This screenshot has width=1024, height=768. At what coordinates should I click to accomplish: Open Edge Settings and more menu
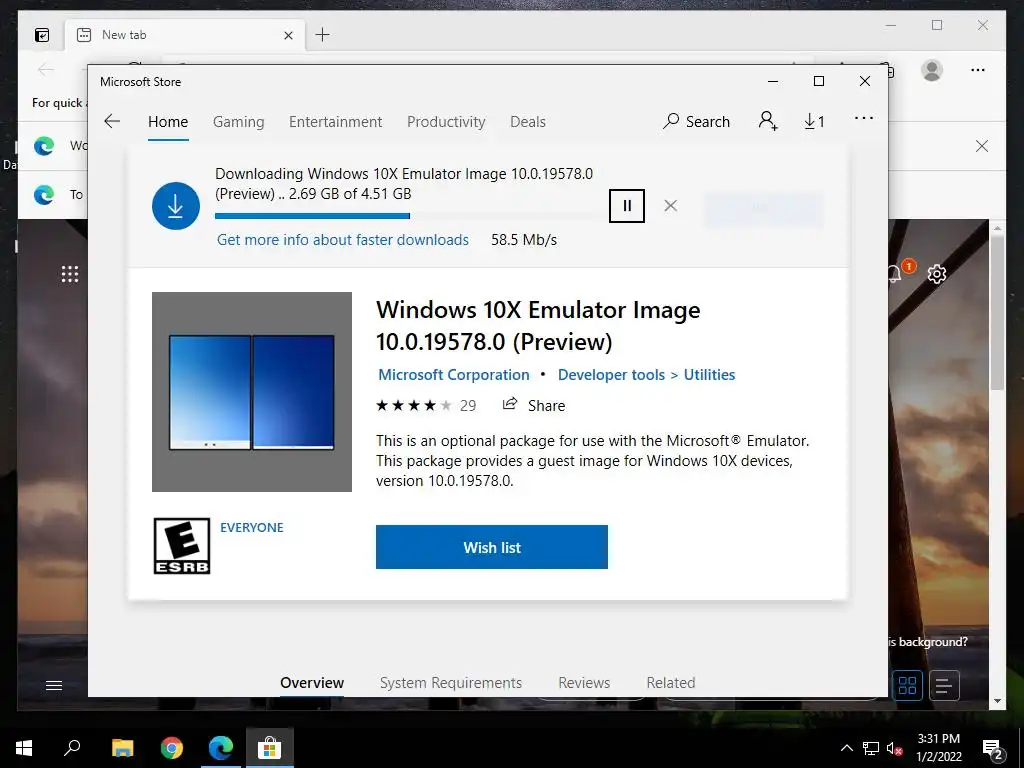point(978,70)
